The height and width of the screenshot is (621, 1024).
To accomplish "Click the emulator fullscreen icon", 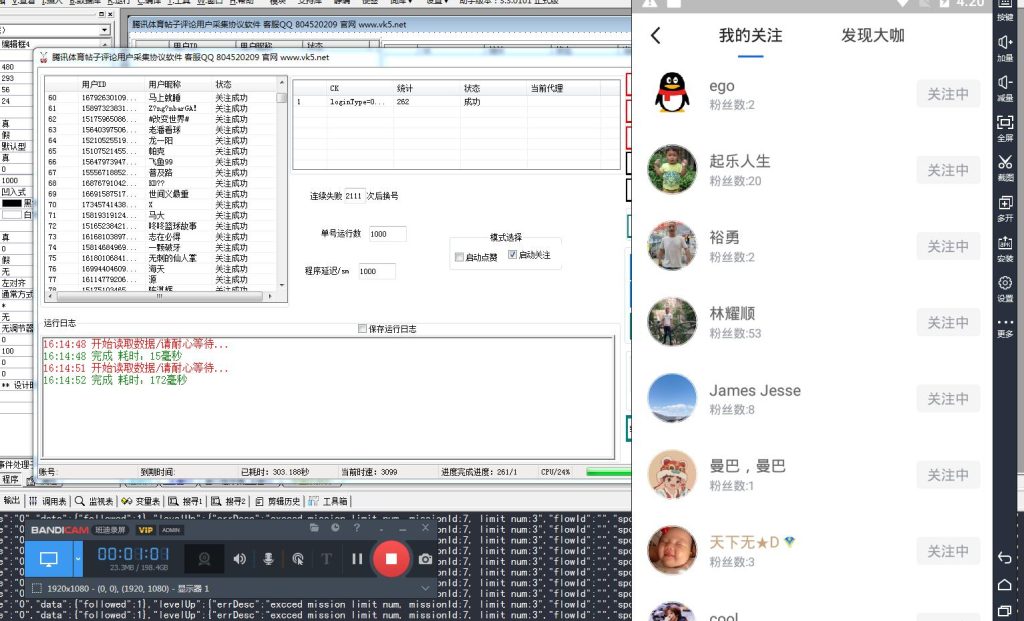I will click(x=1005, y=127).
